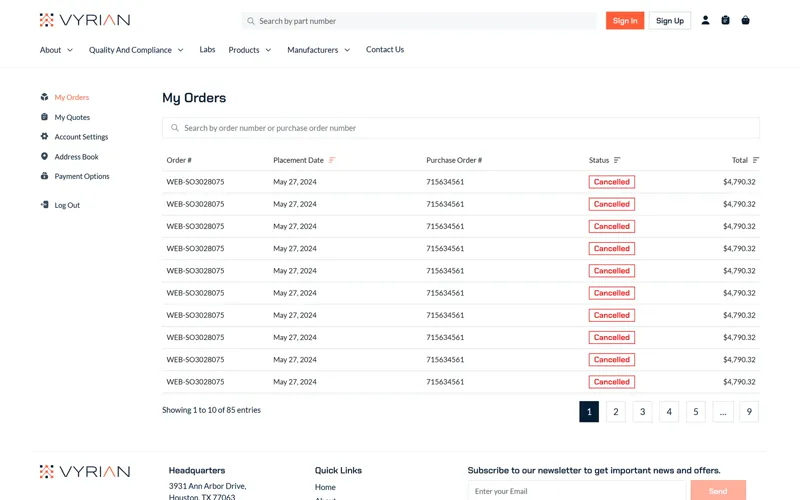
Task: Sort by Placement Date icon
Action: pyautogui.click(x=332, y=160)
